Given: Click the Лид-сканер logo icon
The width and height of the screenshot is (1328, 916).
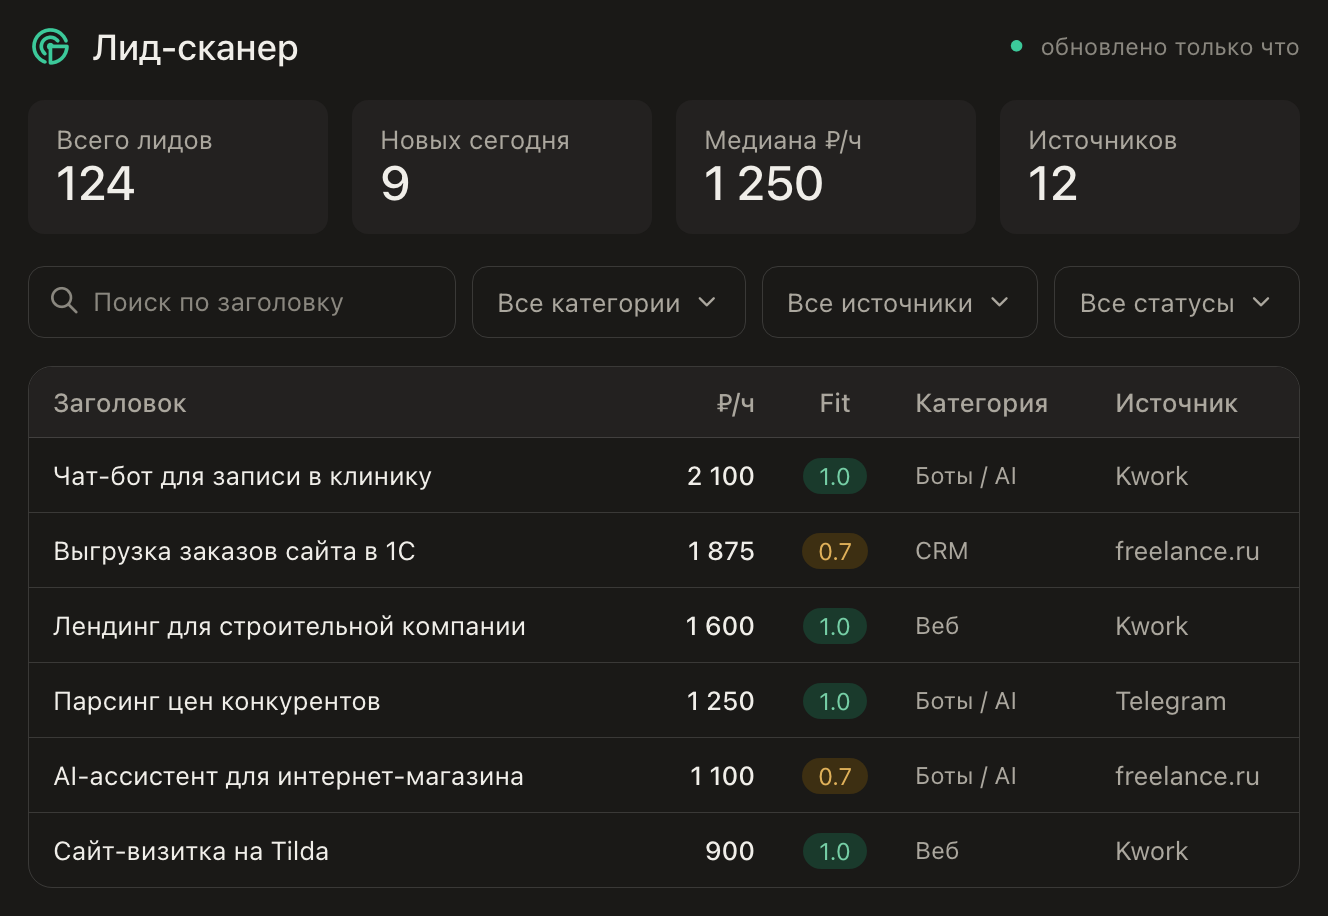Looking at the screenshot, I should pyautogui.click(x=51, y=47).
